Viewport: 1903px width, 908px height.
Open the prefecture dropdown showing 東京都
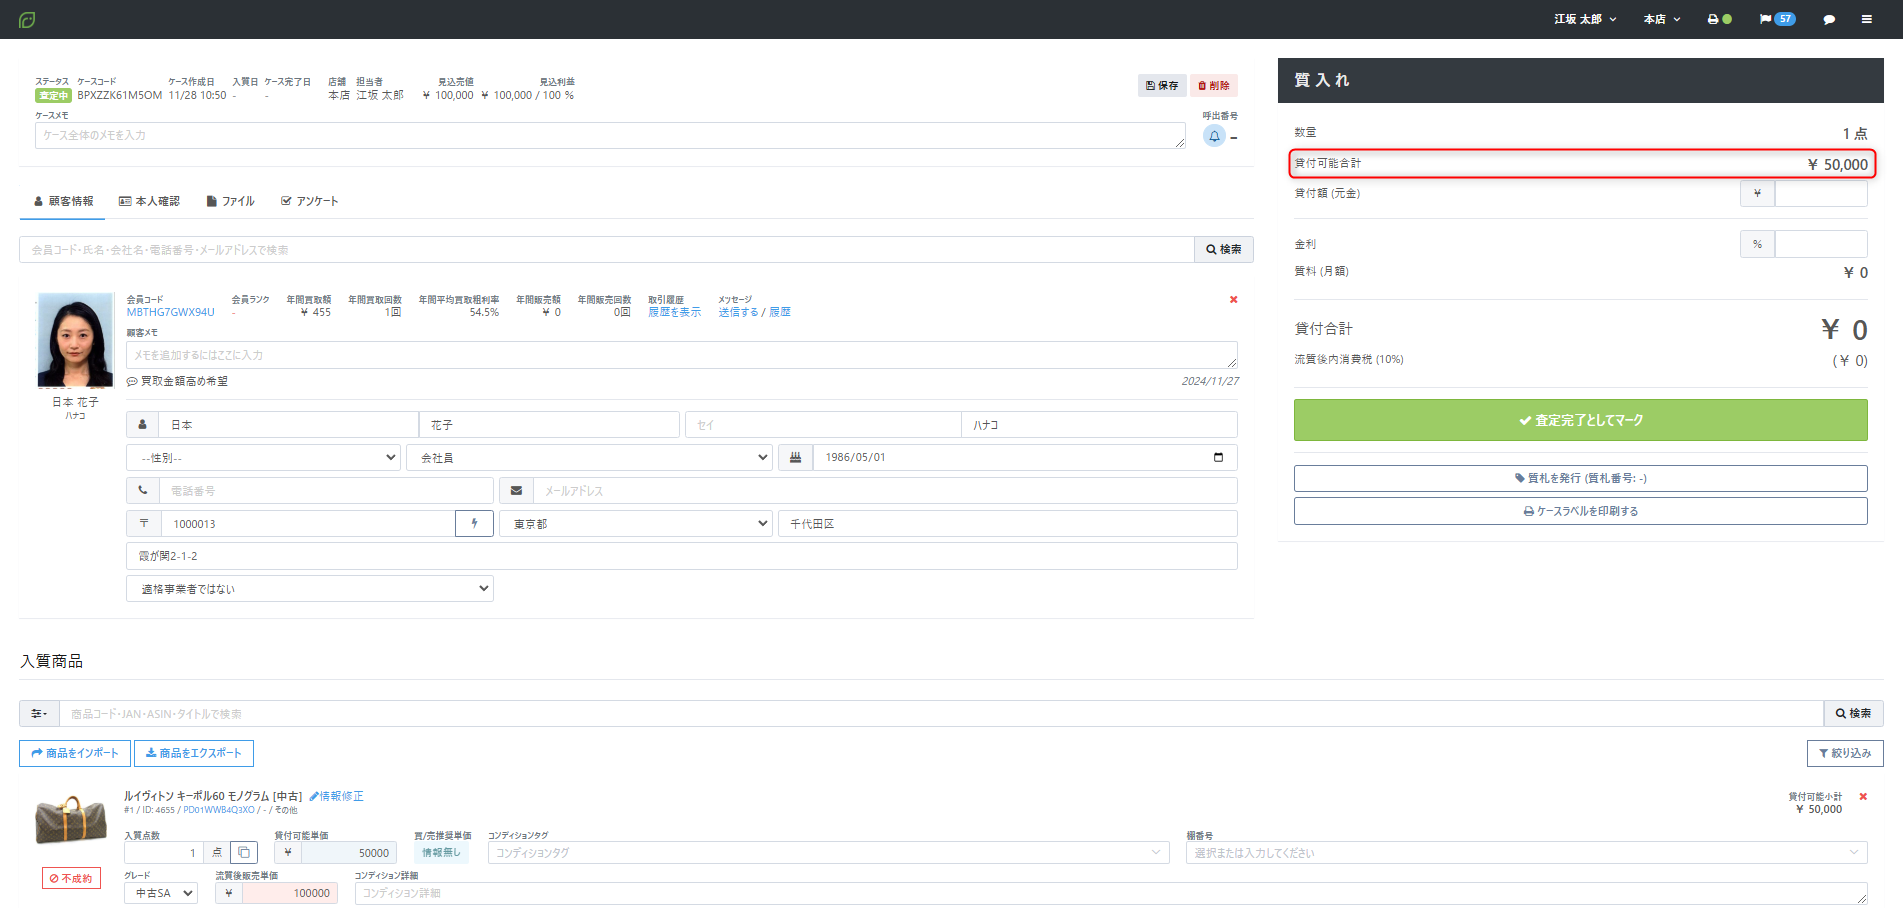(x=636, y=523)
